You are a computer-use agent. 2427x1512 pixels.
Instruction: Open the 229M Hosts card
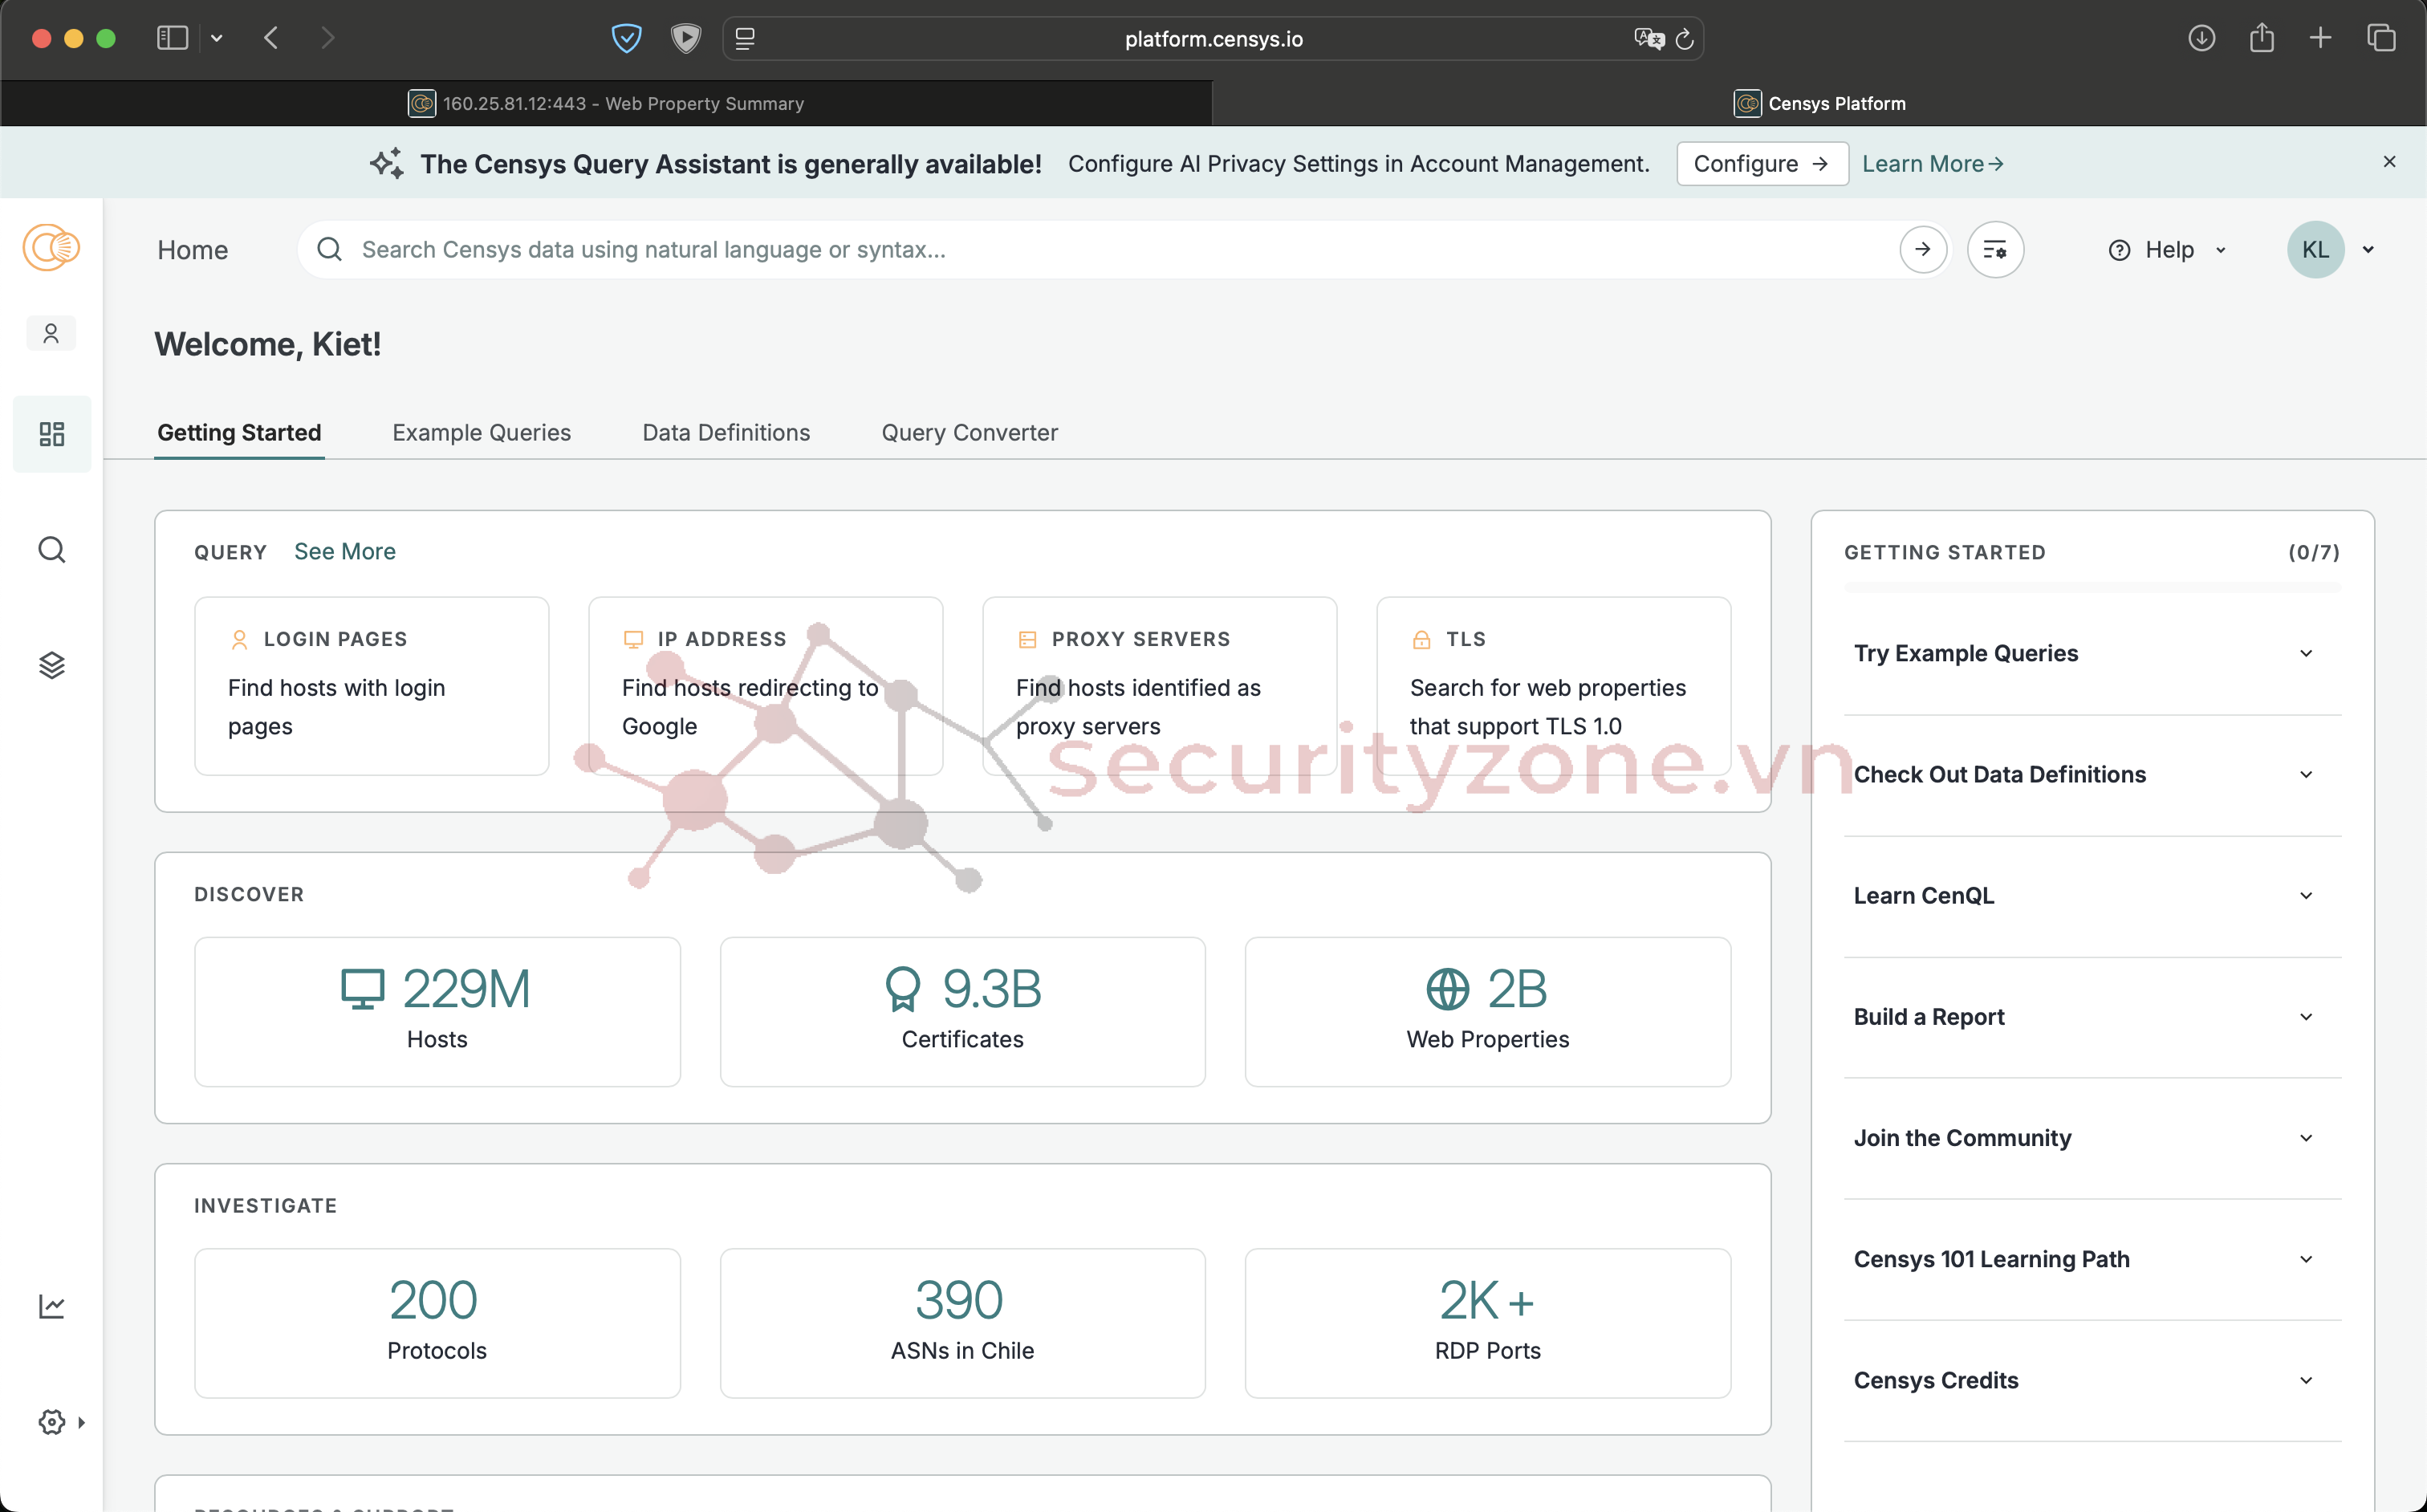tap(437, 1011)
